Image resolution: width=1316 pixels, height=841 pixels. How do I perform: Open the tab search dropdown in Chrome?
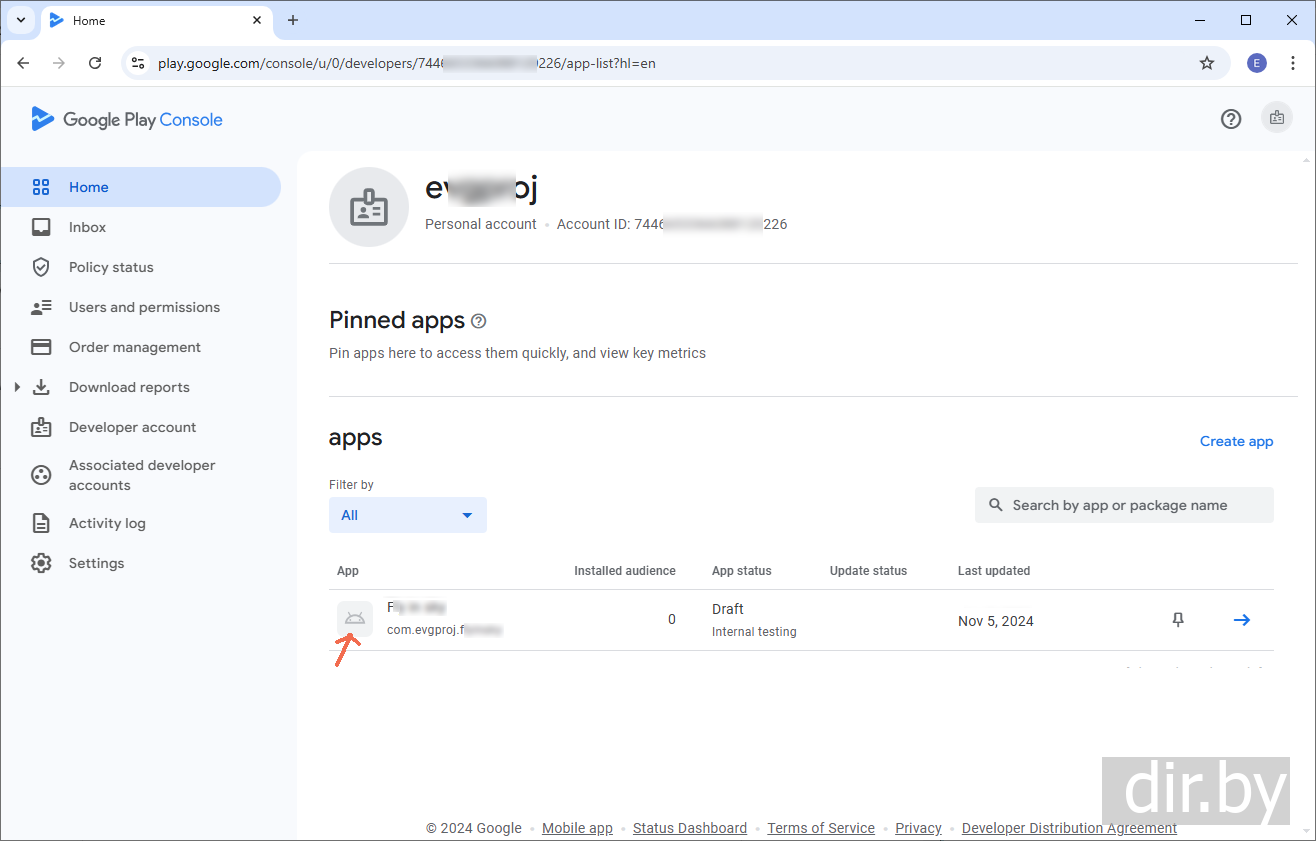(20, 20)
